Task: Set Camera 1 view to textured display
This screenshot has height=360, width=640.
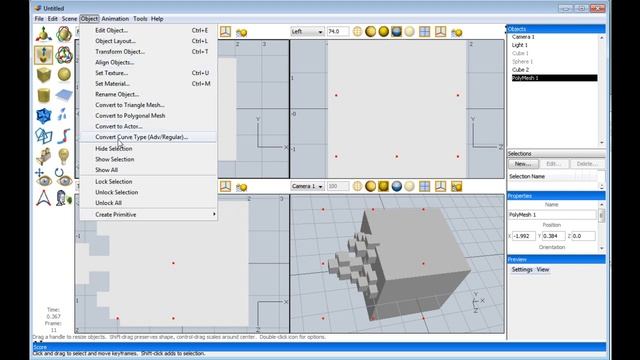Action: click(x=396, y=186)
